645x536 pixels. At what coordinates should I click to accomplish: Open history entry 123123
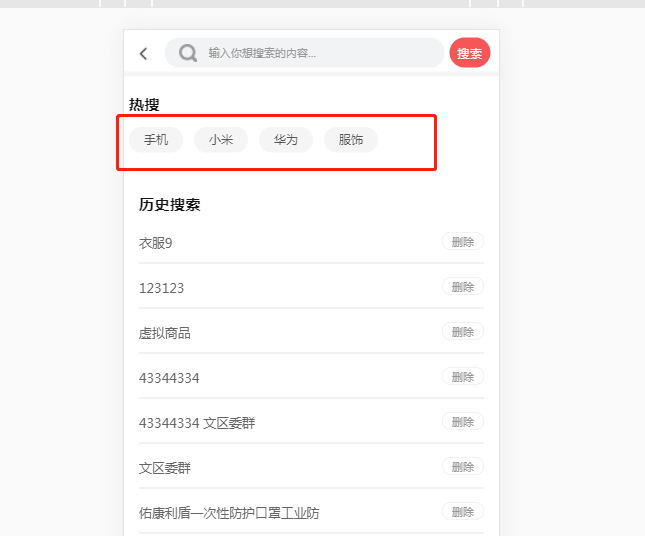tap(161, 288)
